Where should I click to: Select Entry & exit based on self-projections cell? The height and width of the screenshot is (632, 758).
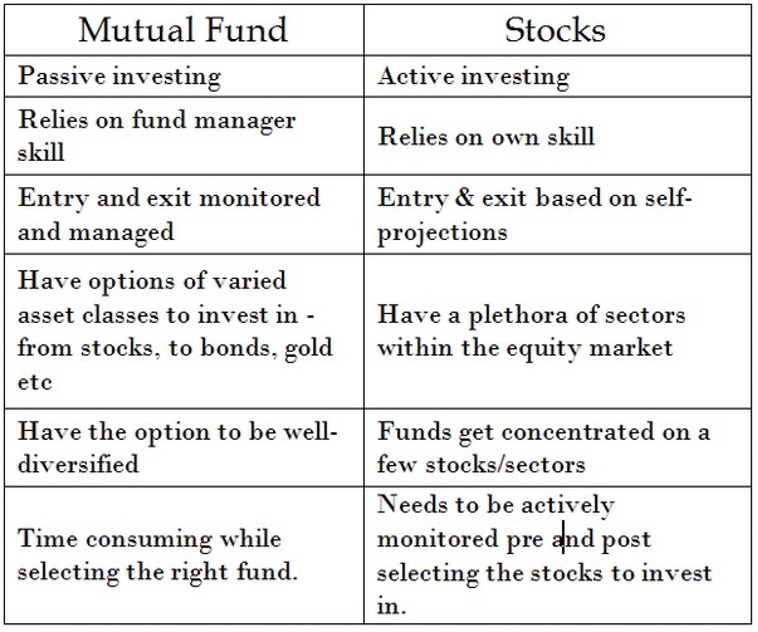pyautogui.click(x=557, y=214)
